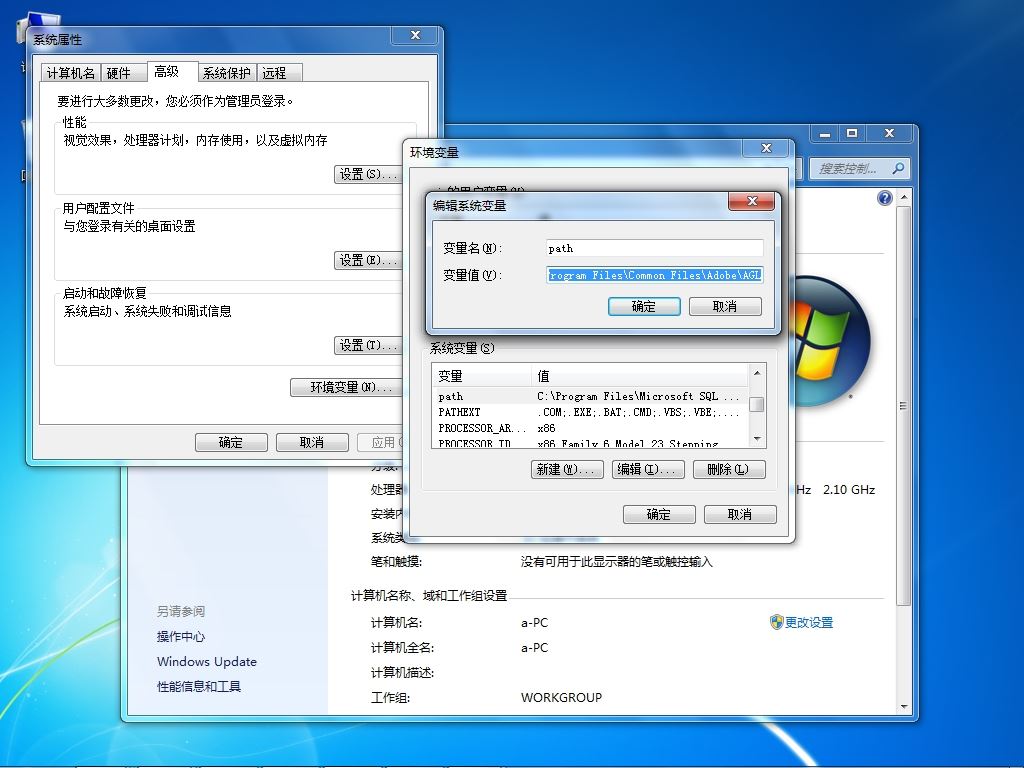Click 设置(S) button under 性能
Viewport: 1024px width, 768px height.
point(368,174)
